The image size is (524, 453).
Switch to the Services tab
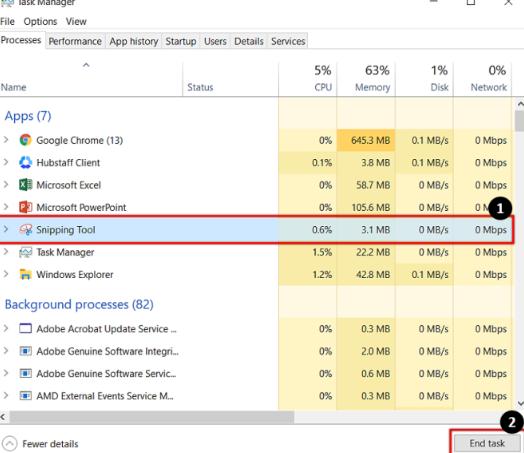pos(288,41)
